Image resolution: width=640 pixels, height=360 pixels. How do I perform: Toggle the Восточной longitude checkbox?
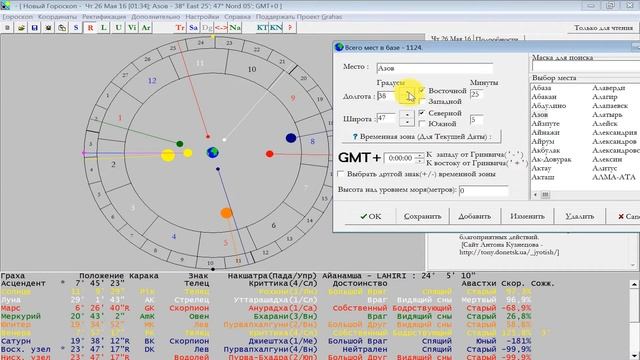[422, 90]
